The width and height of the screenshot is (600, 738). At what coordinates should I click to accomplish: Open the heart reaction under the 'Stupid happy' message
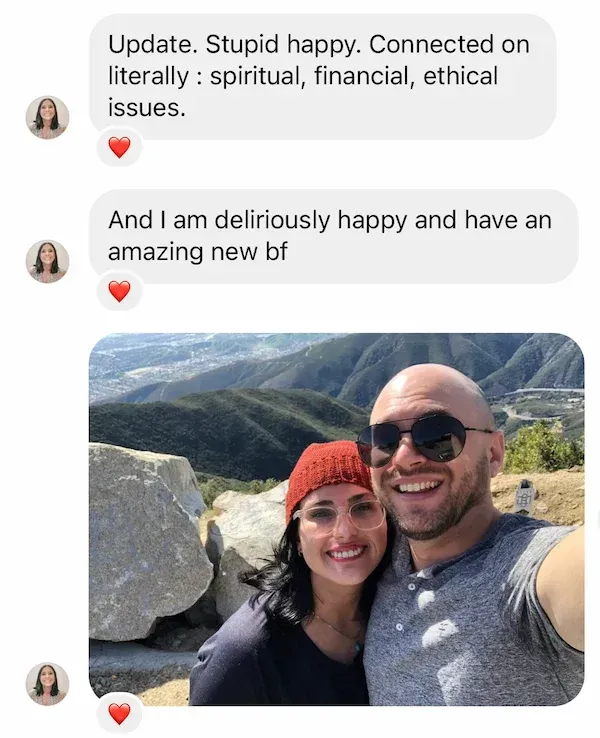click(120, 147)
